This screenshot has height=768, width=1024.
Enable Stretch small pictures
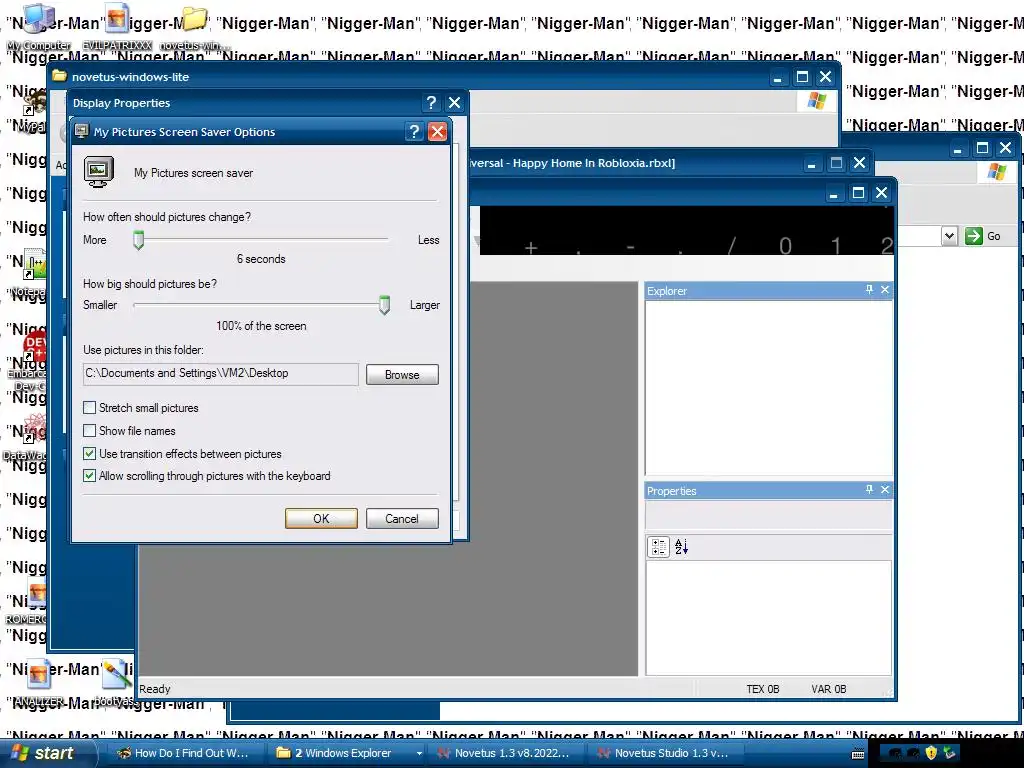point(89,408)
